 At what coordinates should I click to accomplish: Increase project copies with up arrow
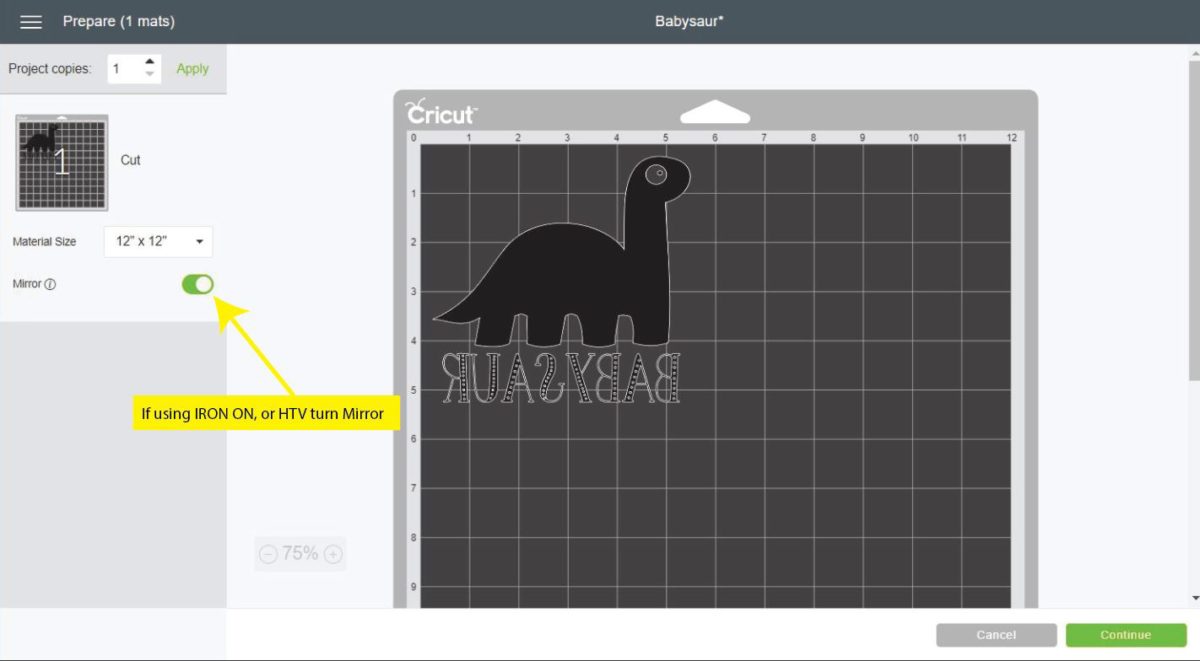point(150,62)
